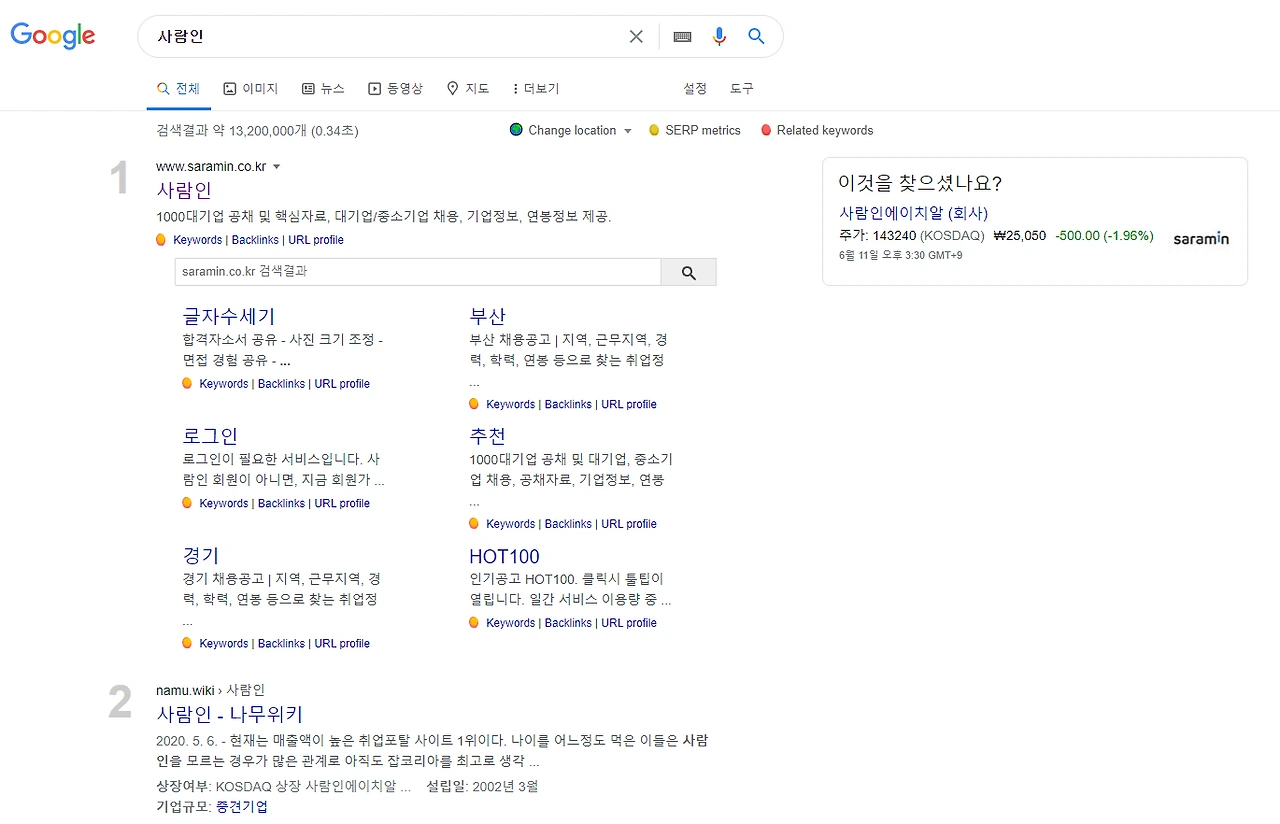Open Backlinks link under the 사람인 result

(255, 240)
